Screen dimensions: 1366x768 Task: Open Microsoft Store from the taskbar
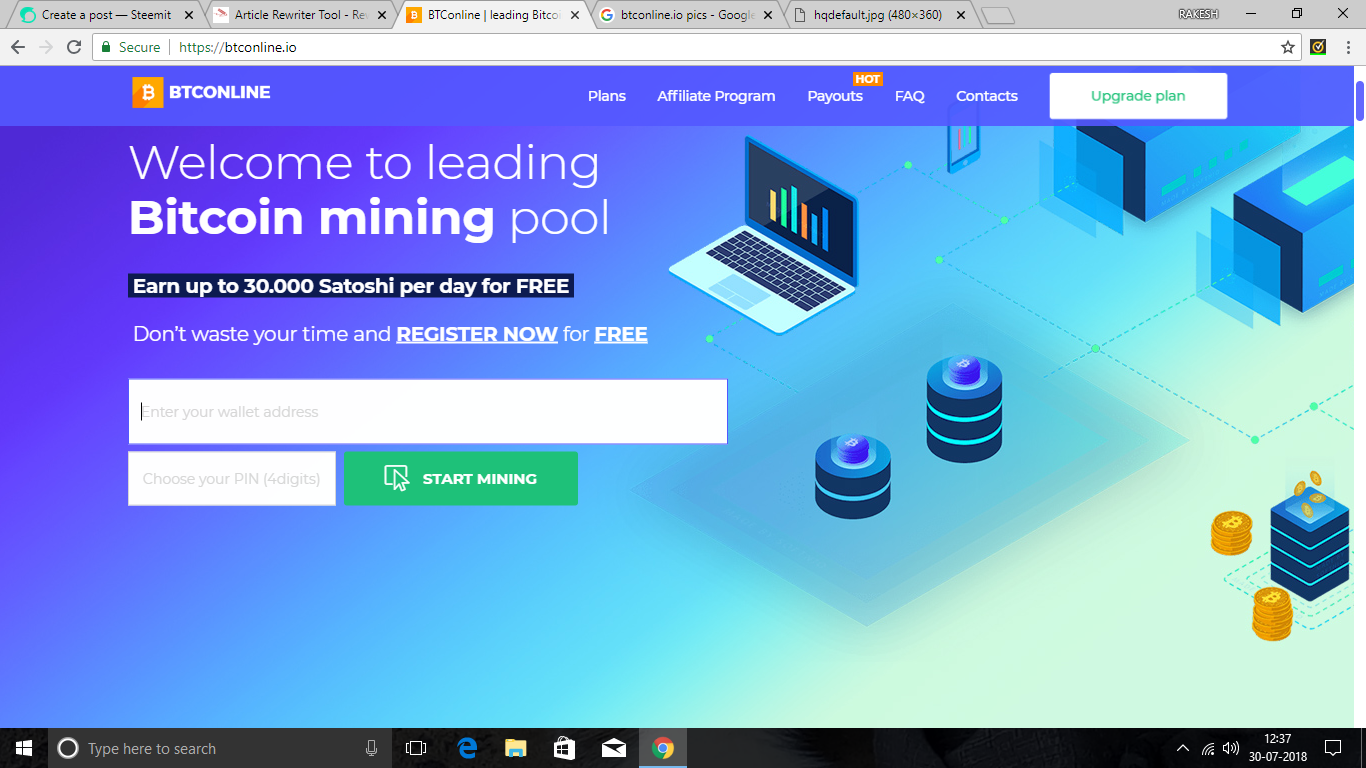coord(564,748)
